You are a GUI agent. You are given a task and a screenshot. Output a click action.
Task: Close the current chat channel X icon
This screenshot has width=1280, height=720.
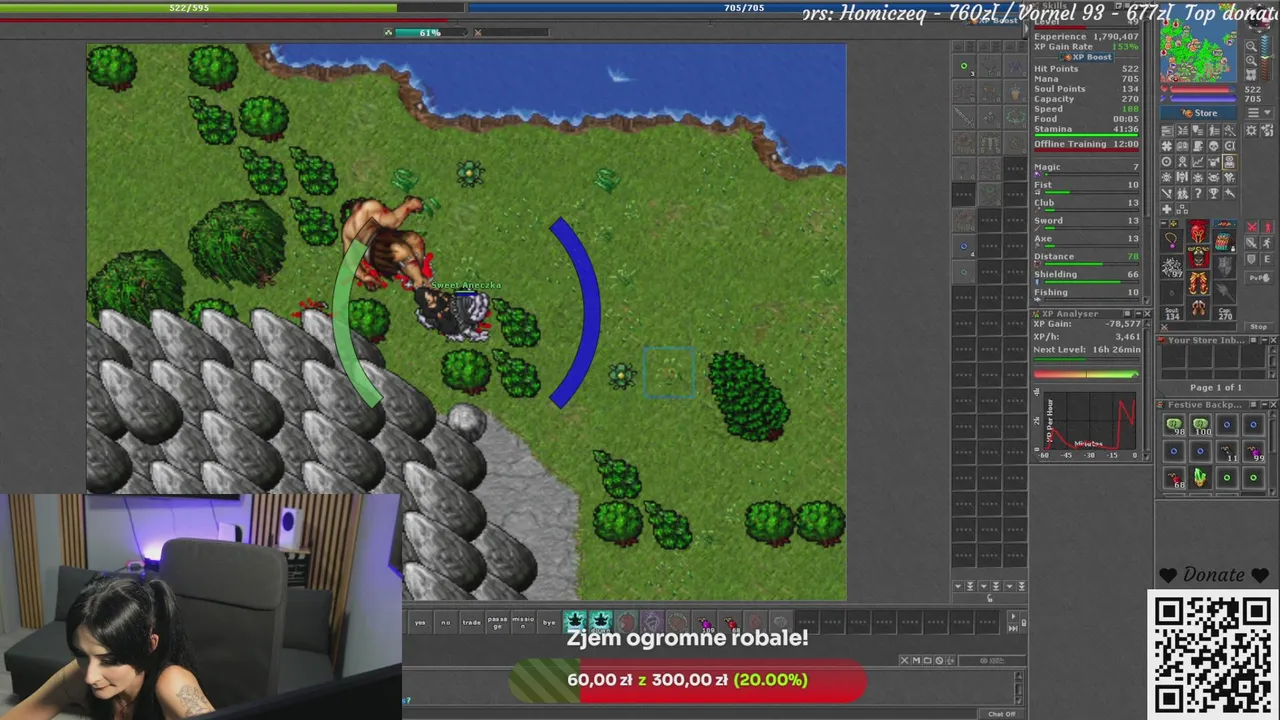[x=904, y=660]
